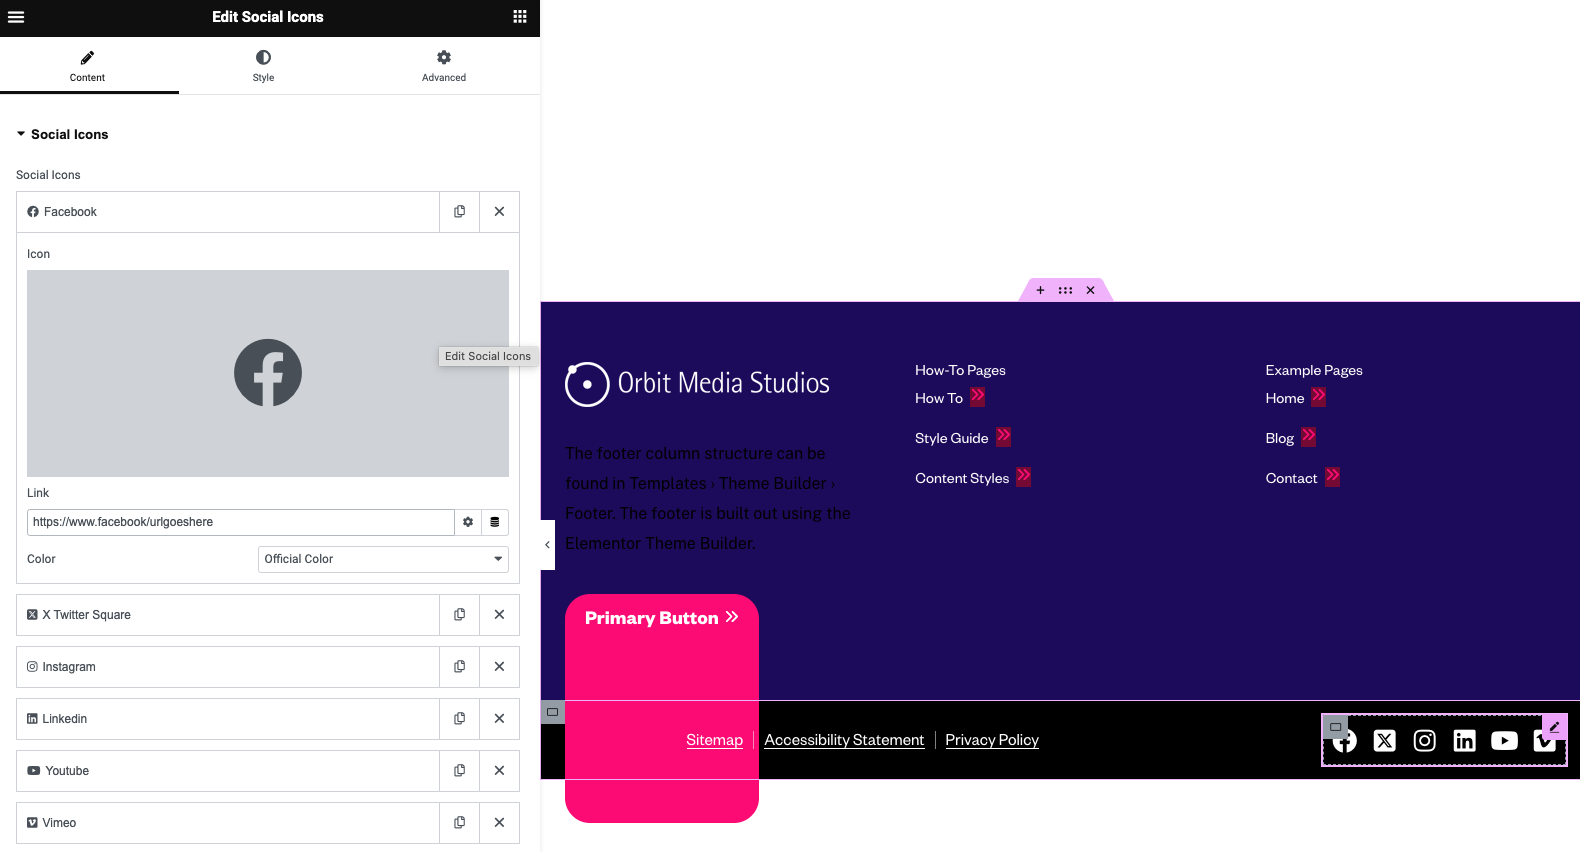Click the YouTube icon in footer
The width and height of the screenshot is (1580, 852).
(1505, 740)
